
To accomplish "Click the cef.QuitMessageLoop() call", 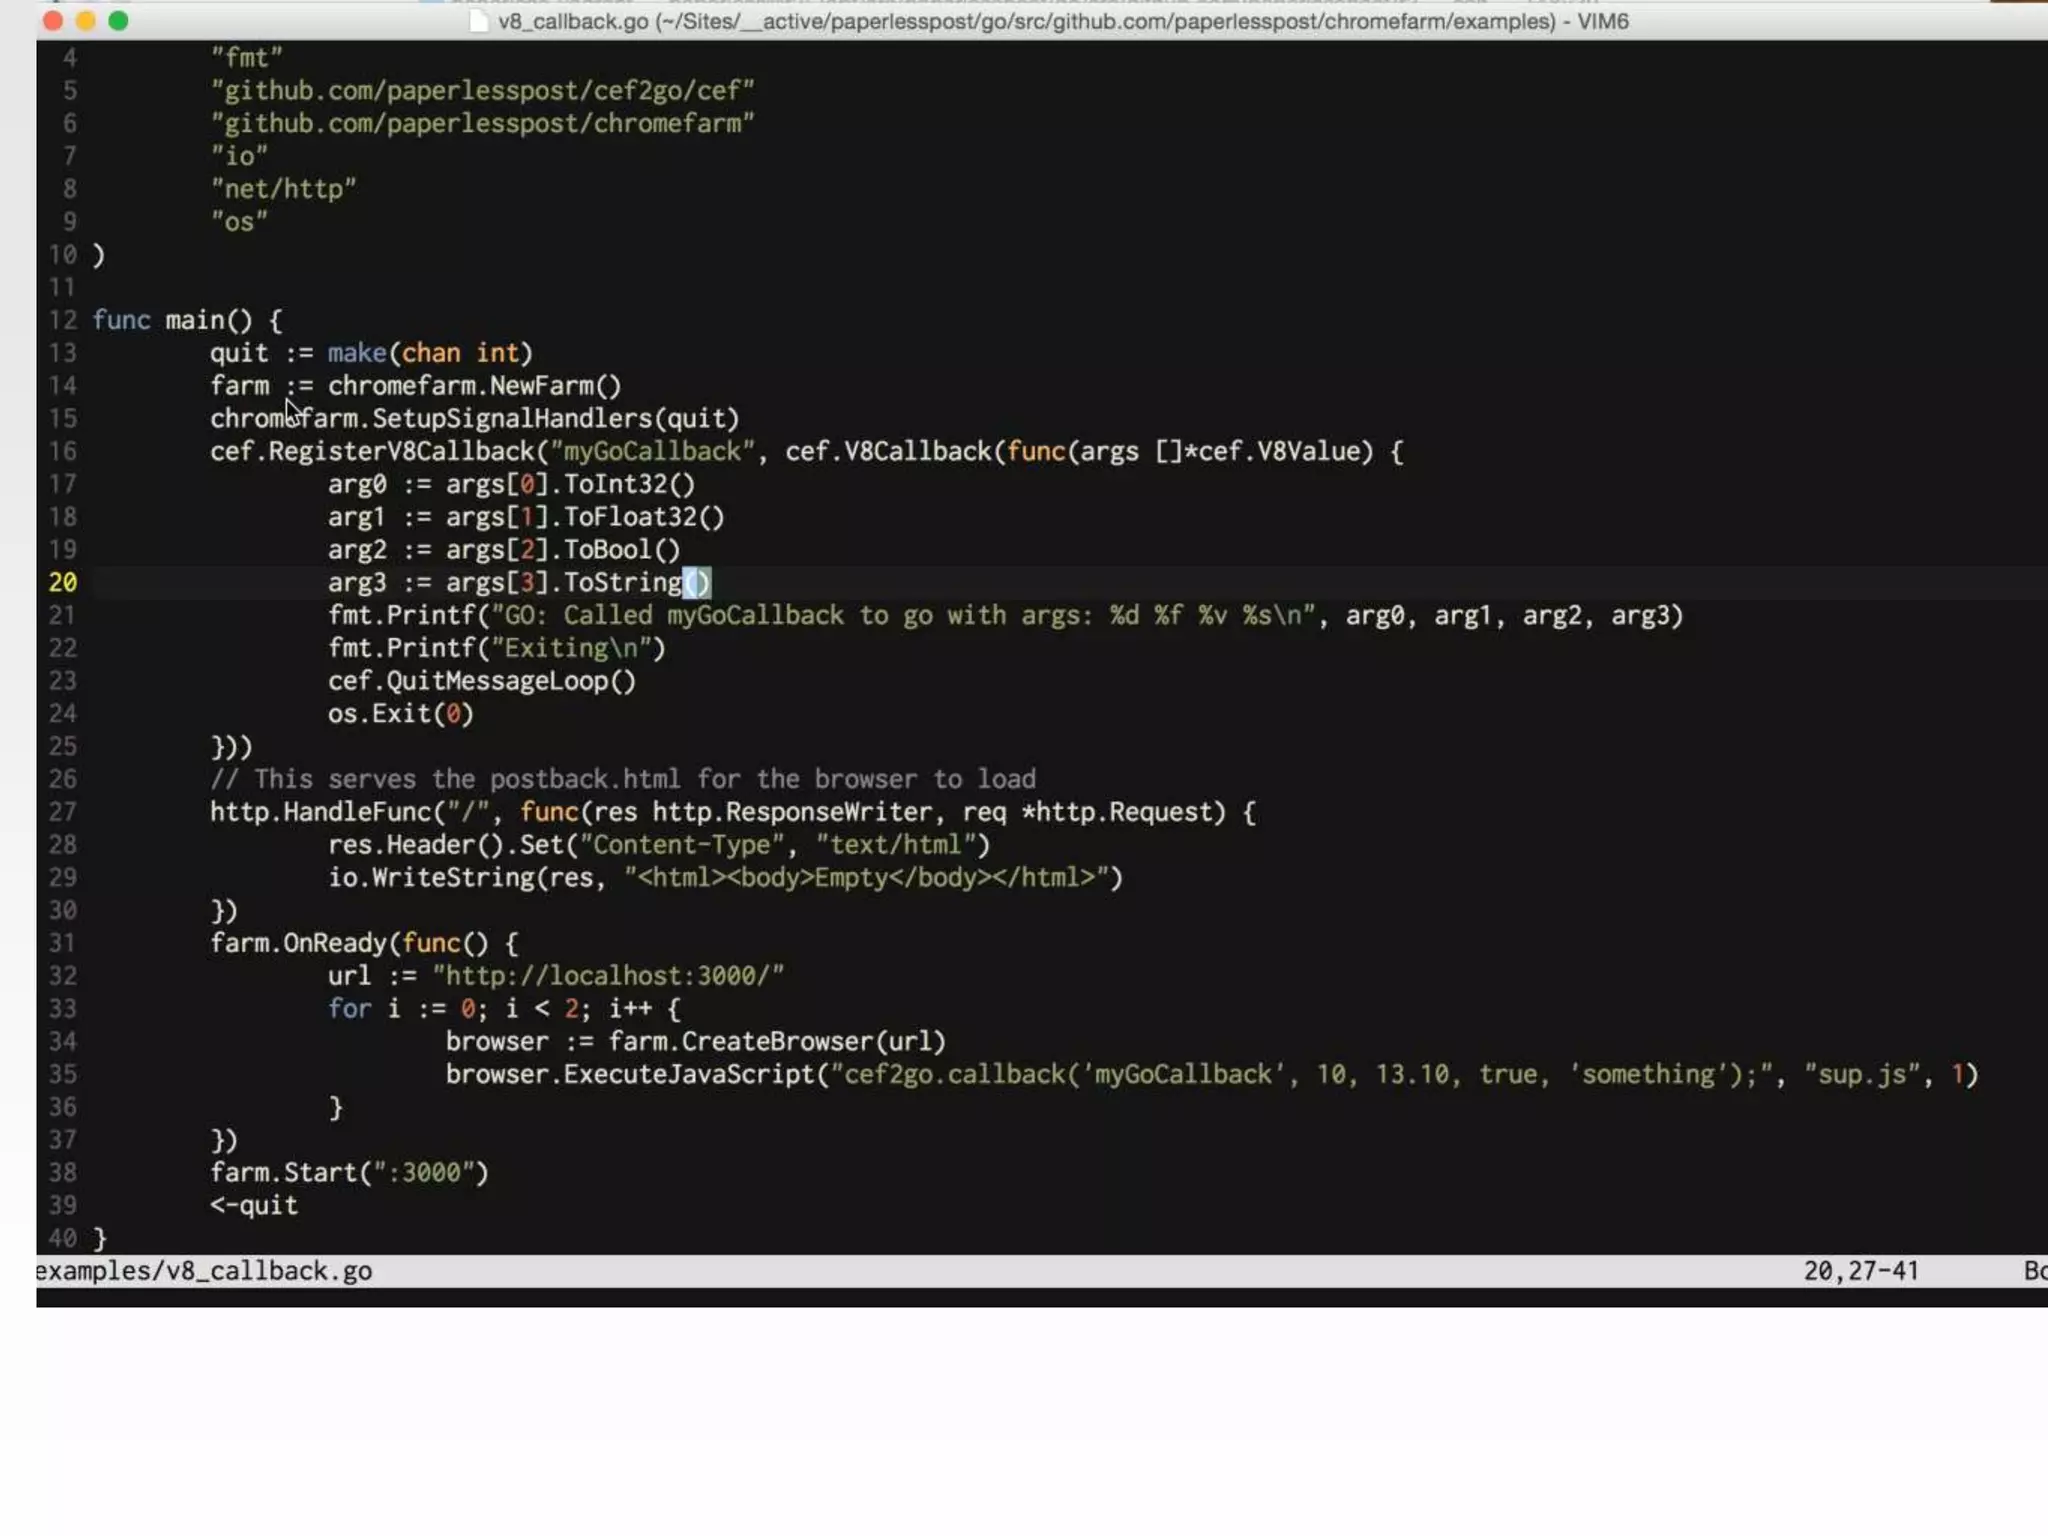I will 481,681.
